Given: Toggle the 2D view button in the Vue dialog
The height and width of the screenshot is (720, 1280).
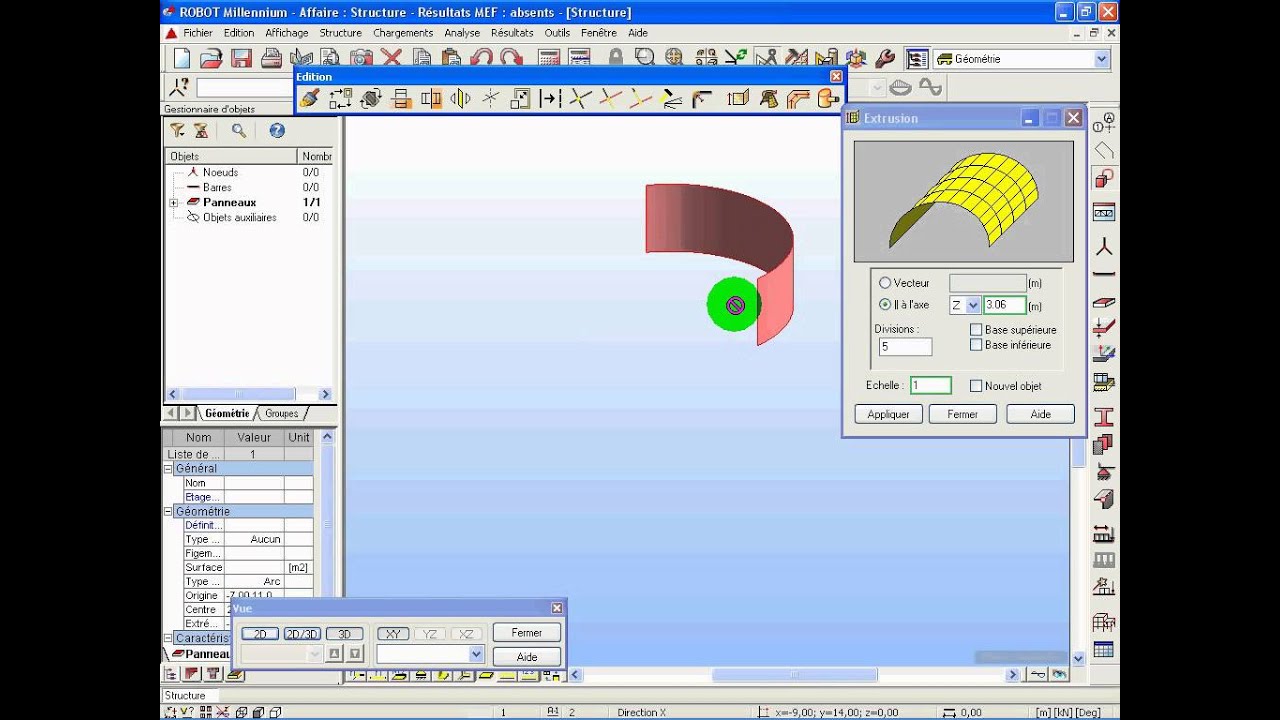Looking at the screenshot, I should pos(260,634).
